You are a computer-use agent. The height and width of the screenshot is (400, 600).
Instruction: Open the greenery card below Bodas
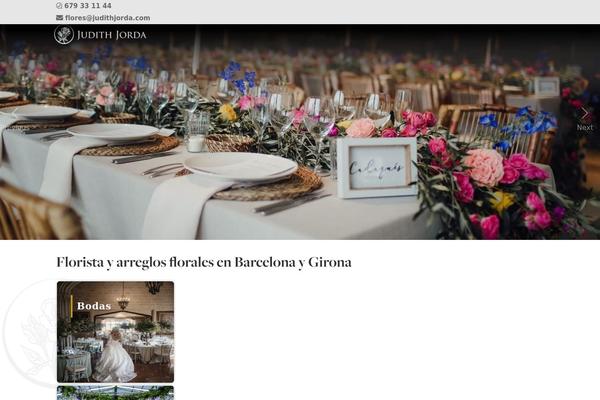click(115, 393)
